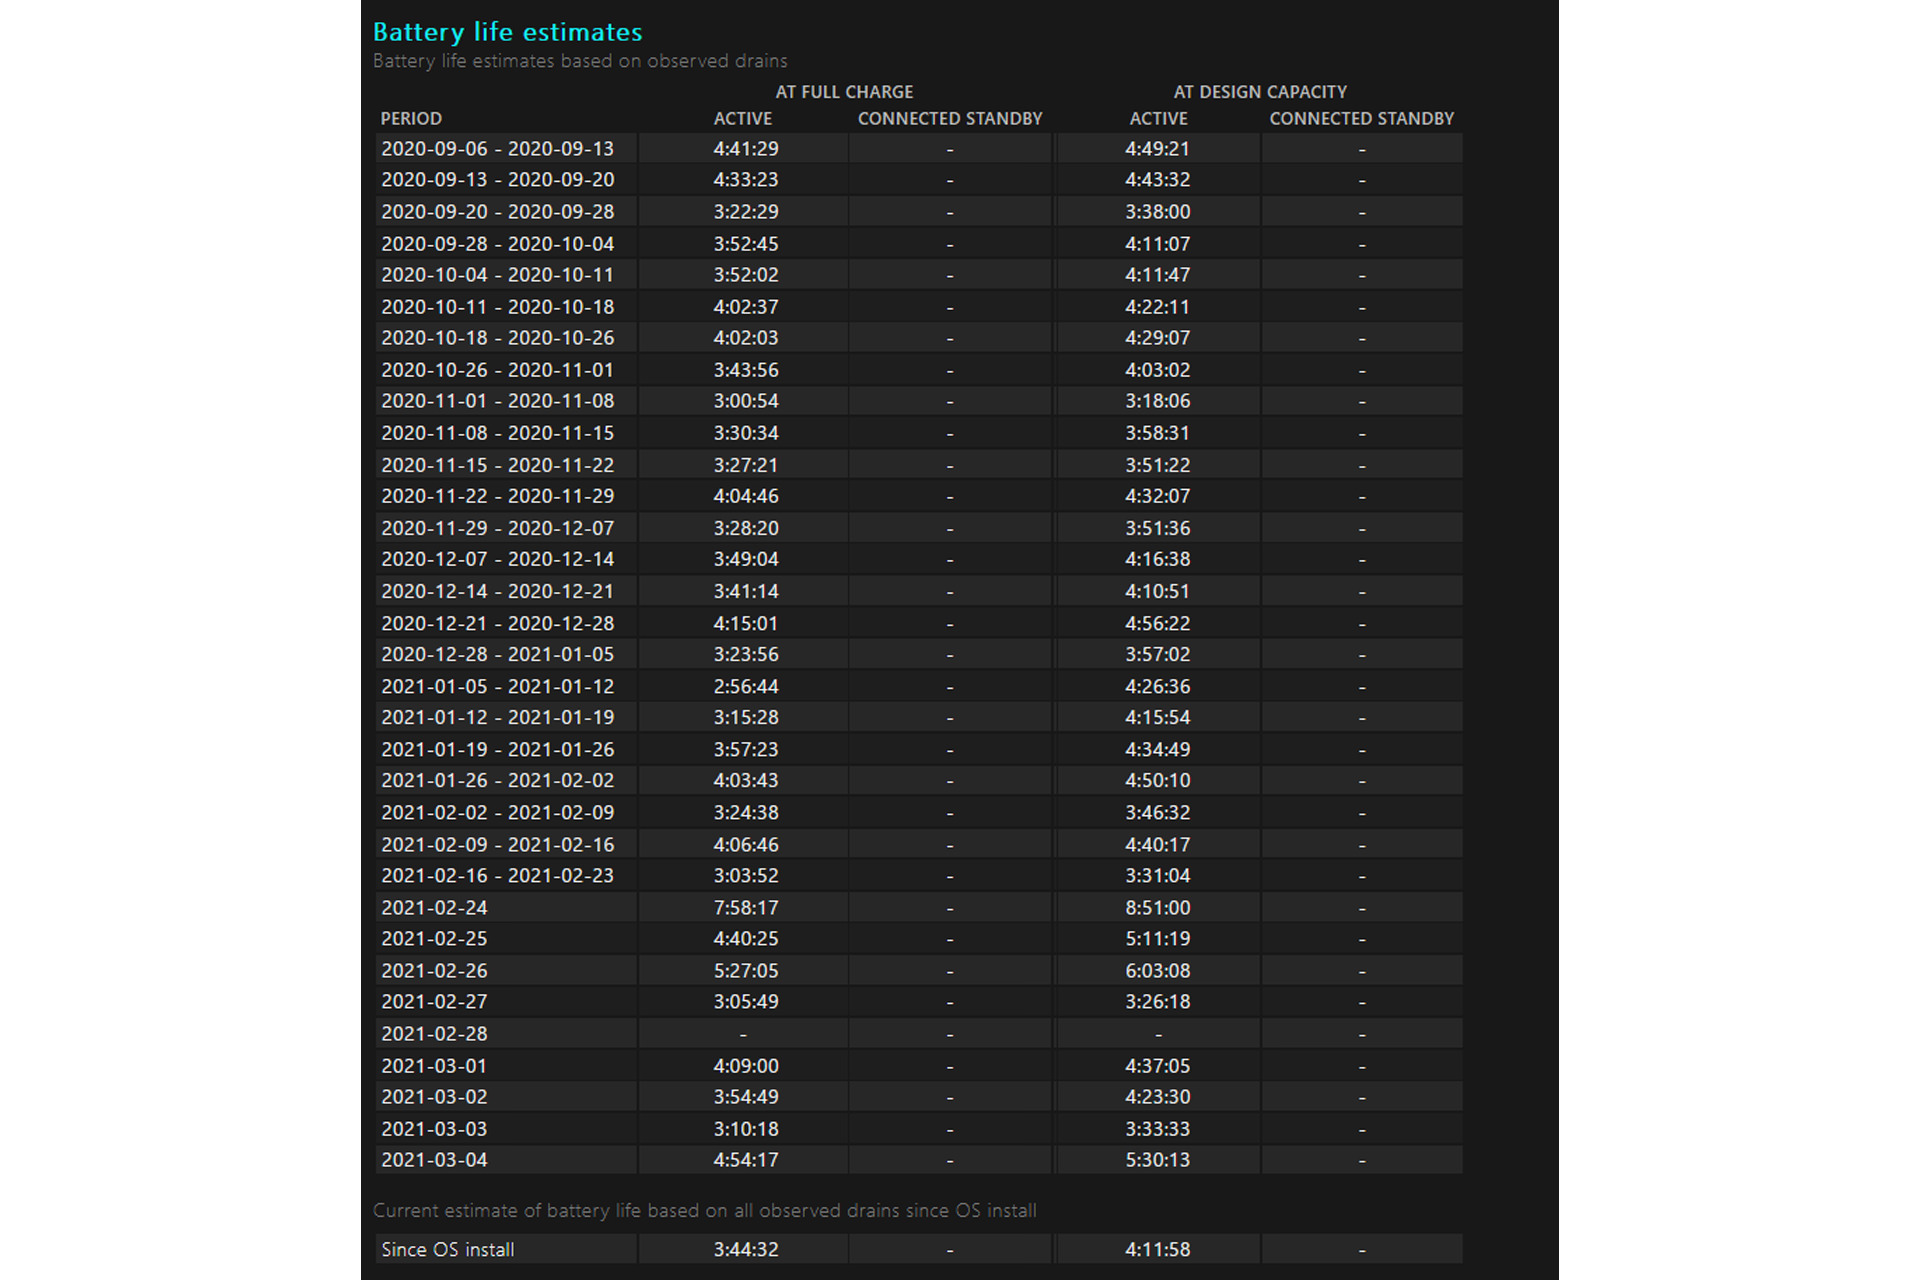
Task: Click the 6:03:08 design capacity value
Action: point(1157,970)
